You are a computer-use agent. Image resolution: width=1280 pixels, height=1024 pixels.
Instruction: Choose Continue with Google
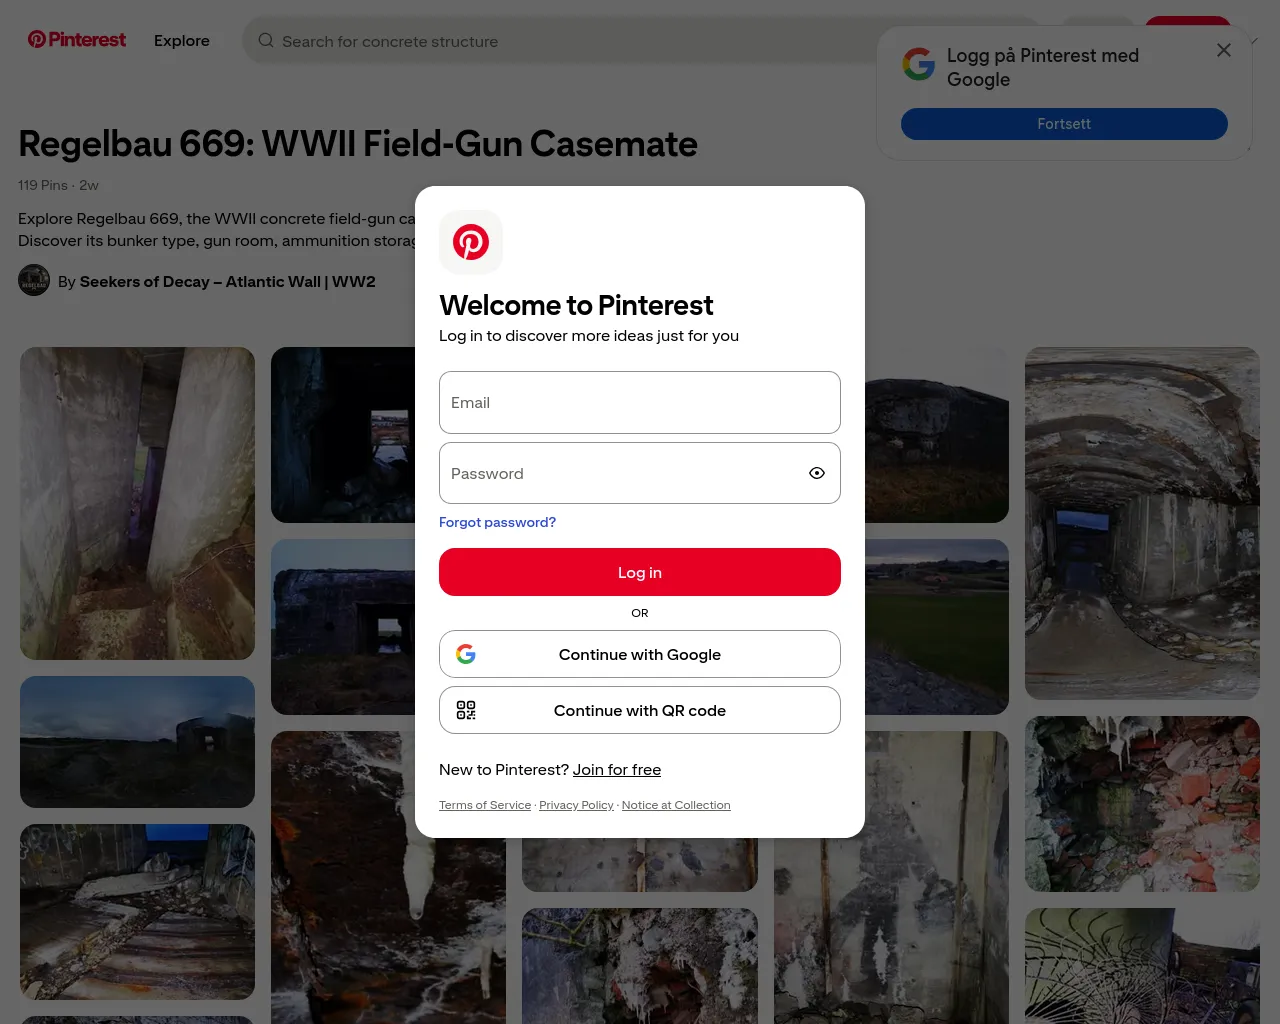pyautogui.click(x=640, y=654)
